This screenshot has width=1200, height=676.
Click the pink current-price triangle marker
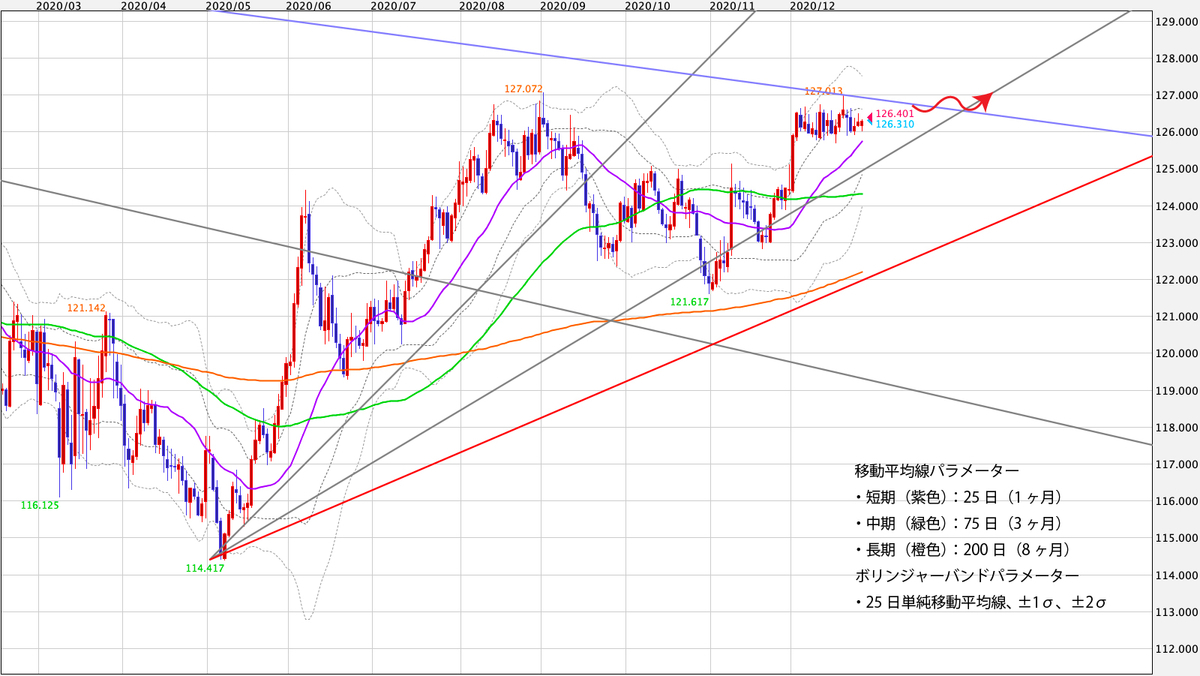point(868,119)
